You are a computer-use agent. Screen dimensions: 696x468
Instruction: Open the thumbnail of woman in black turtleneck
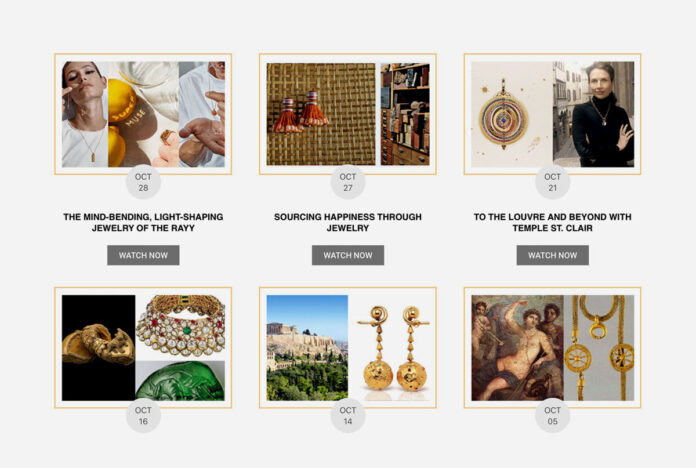pyautogui.click(x=552, y=114)
